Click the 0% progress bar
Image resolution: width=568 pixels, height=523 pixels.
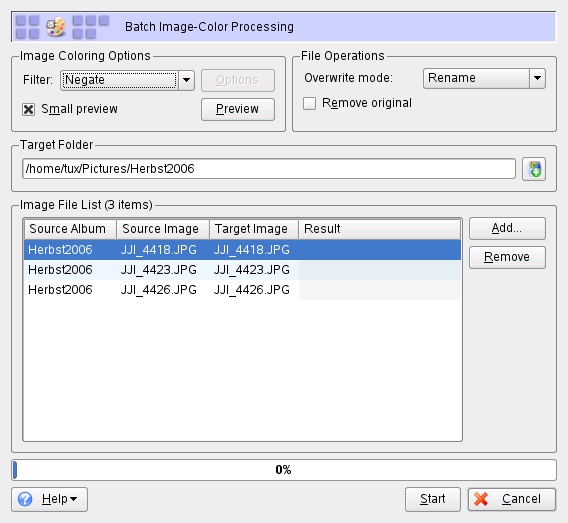point(284,470)
